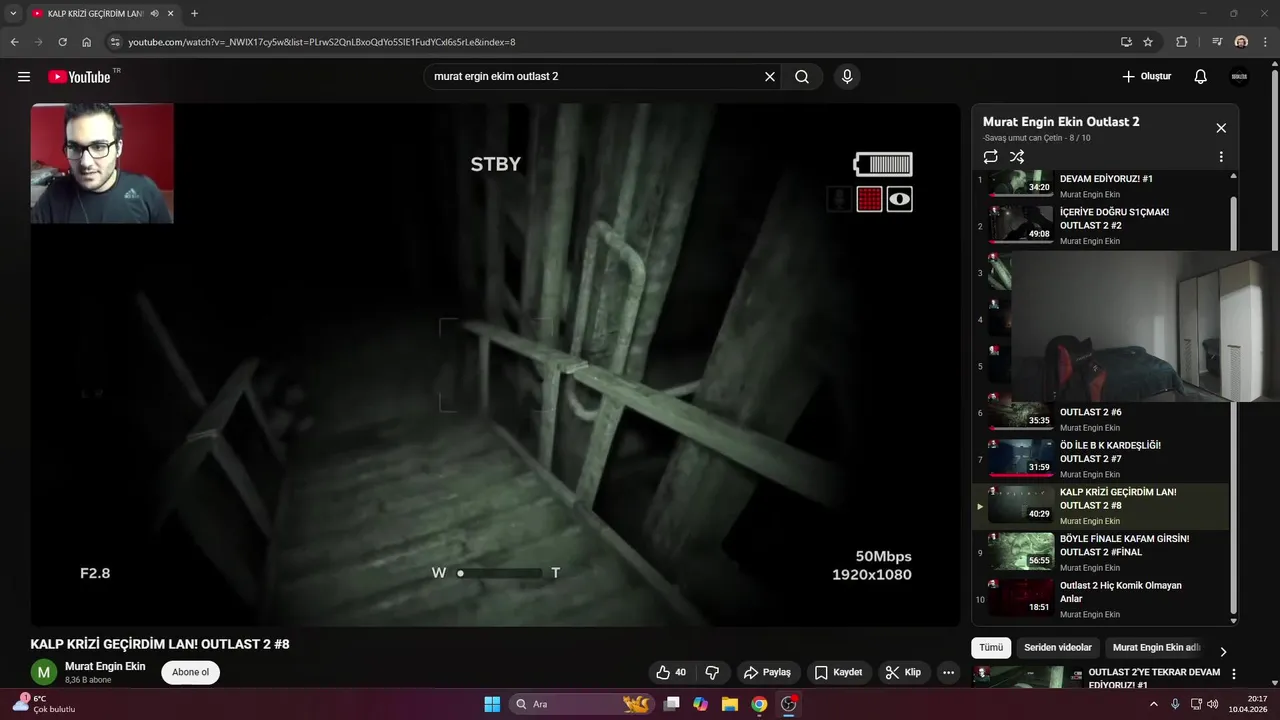
Task: Bookmark this page with star
Action: 1148,42
